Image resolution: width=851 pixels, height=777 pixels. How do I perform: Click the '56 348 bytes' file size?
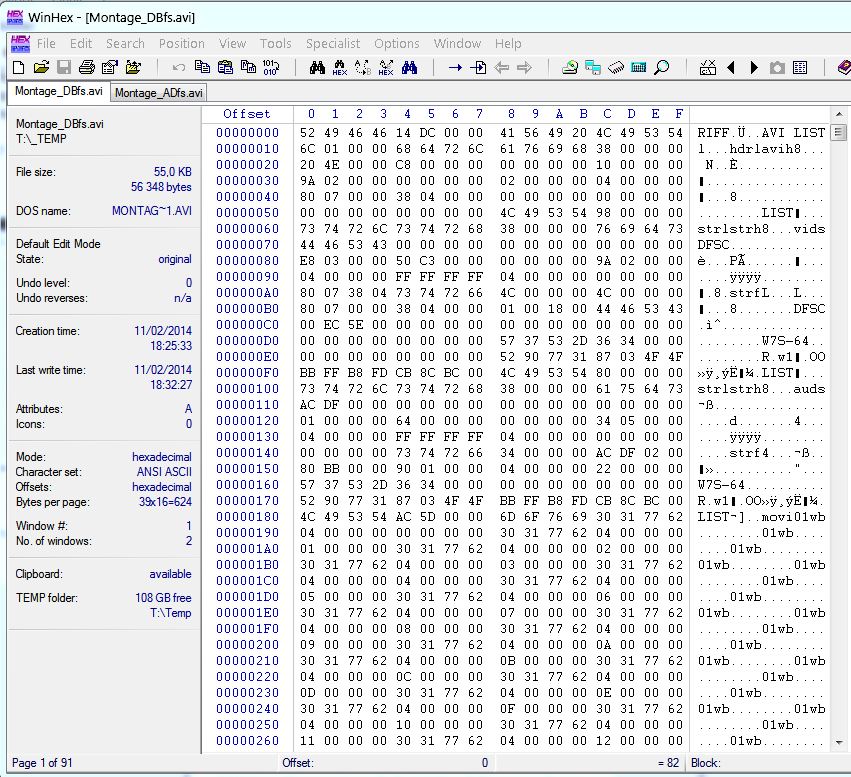click(x=161, y=187)
